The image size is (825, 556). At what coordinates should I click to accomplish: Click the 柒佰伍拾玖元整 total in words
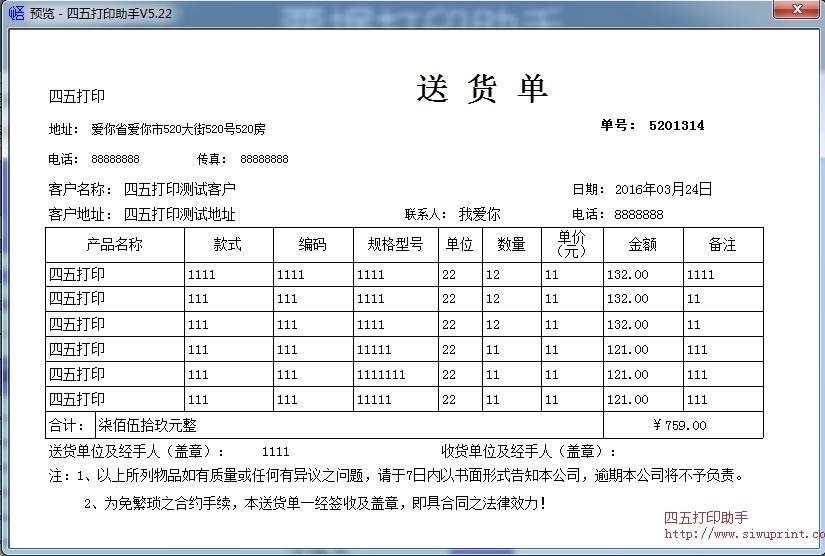pyautogui.click(x=147, y=426)
